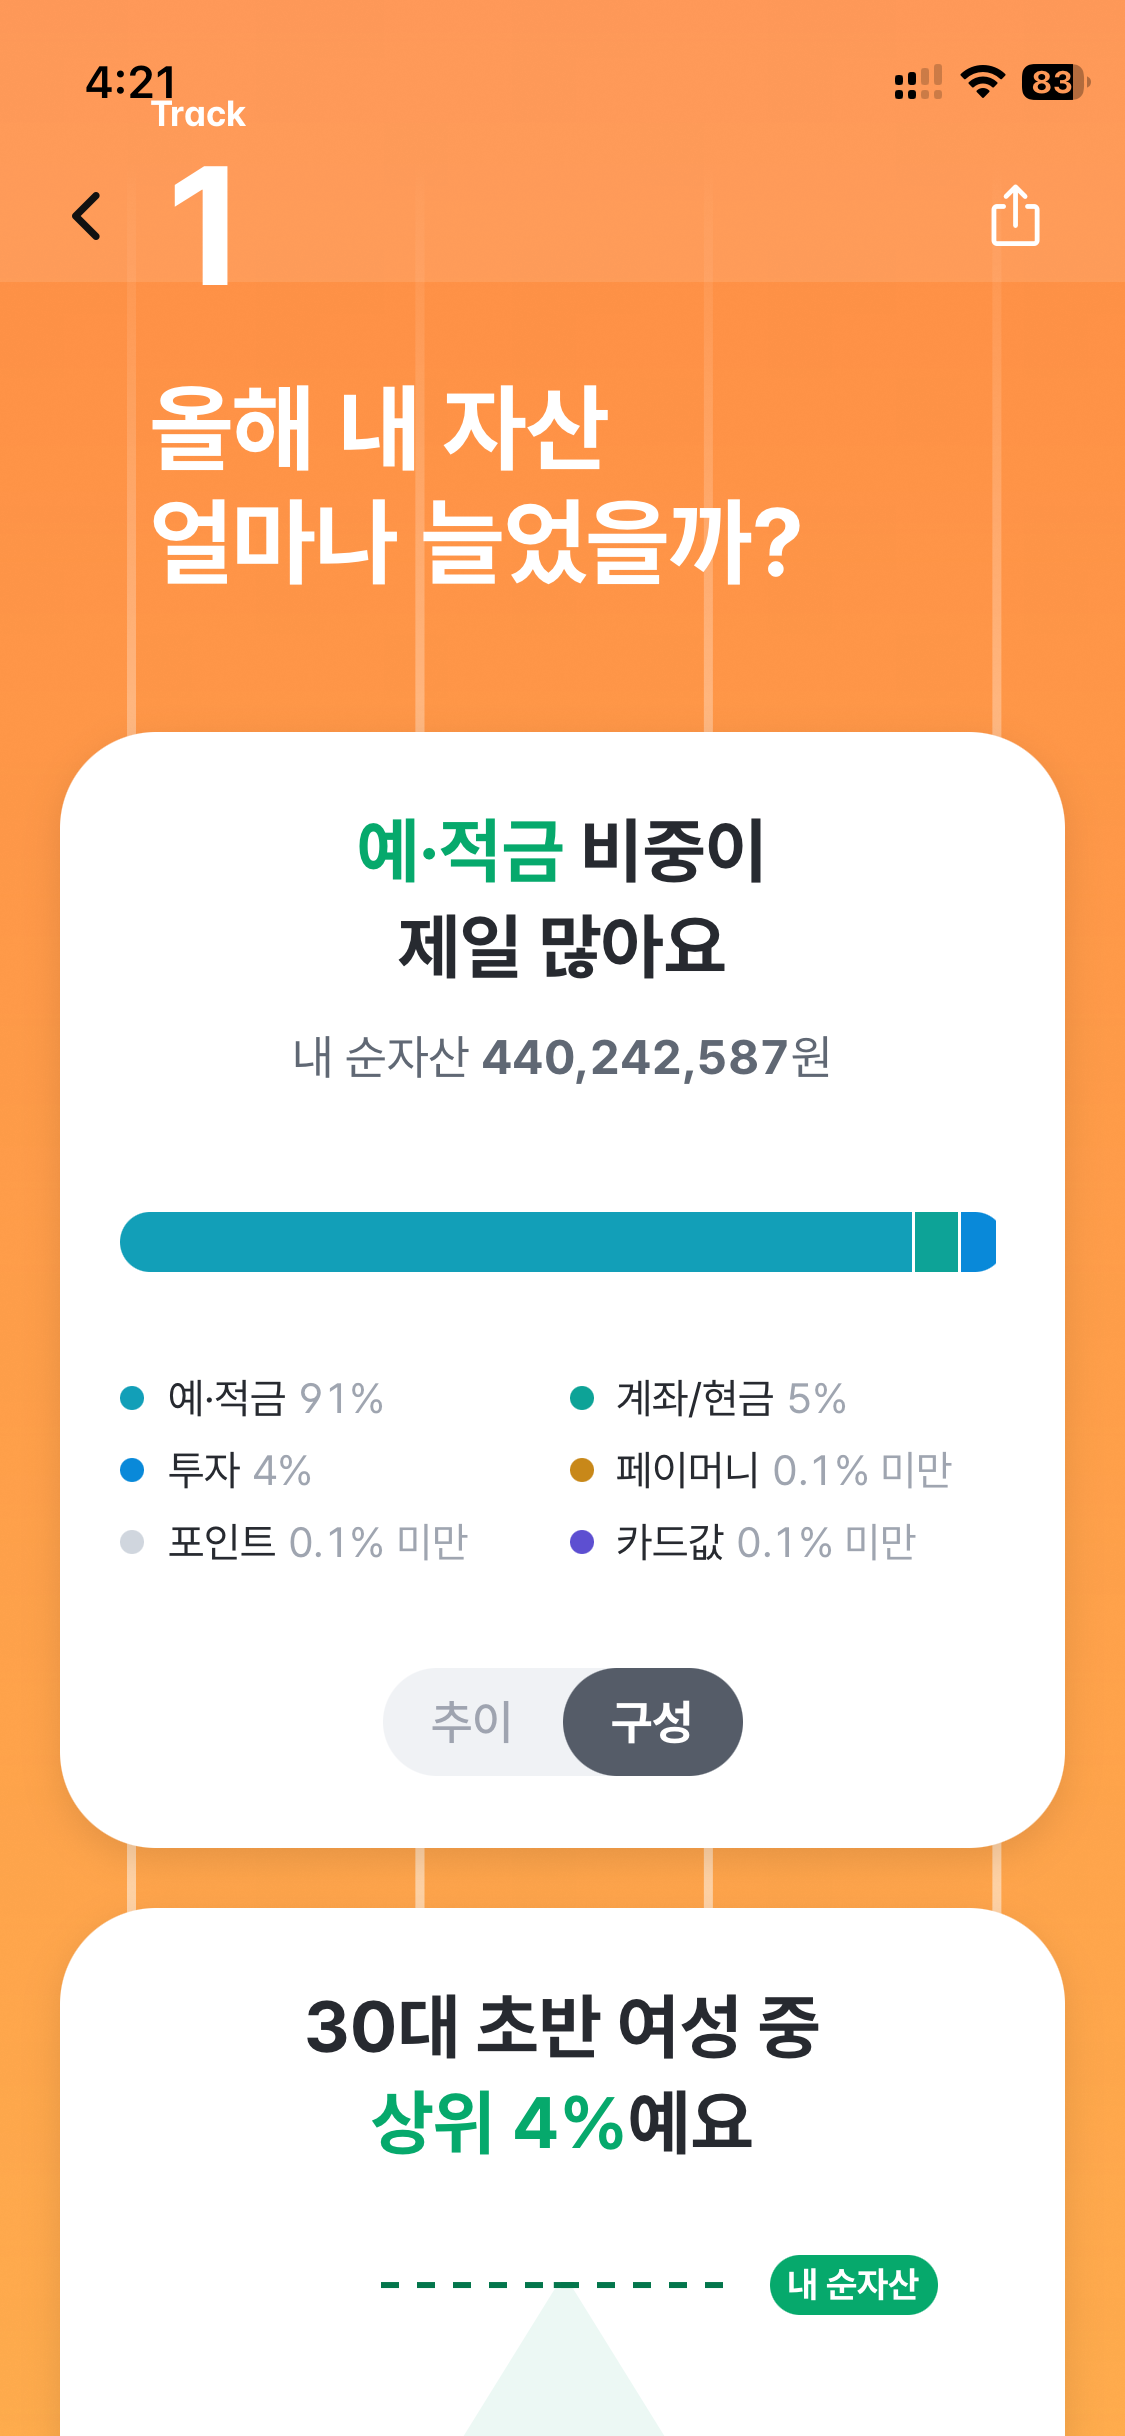
Task: Select the 계좌/현금 5% legend item
Action: (x=708, y=1398)
